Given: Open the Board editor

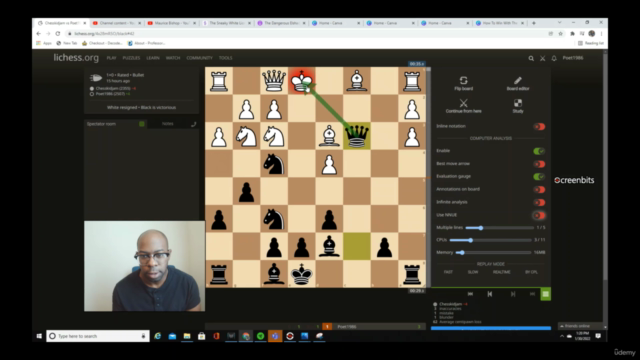Looking at the screenshot, I should pyautogui.click(x=518, y=83).
